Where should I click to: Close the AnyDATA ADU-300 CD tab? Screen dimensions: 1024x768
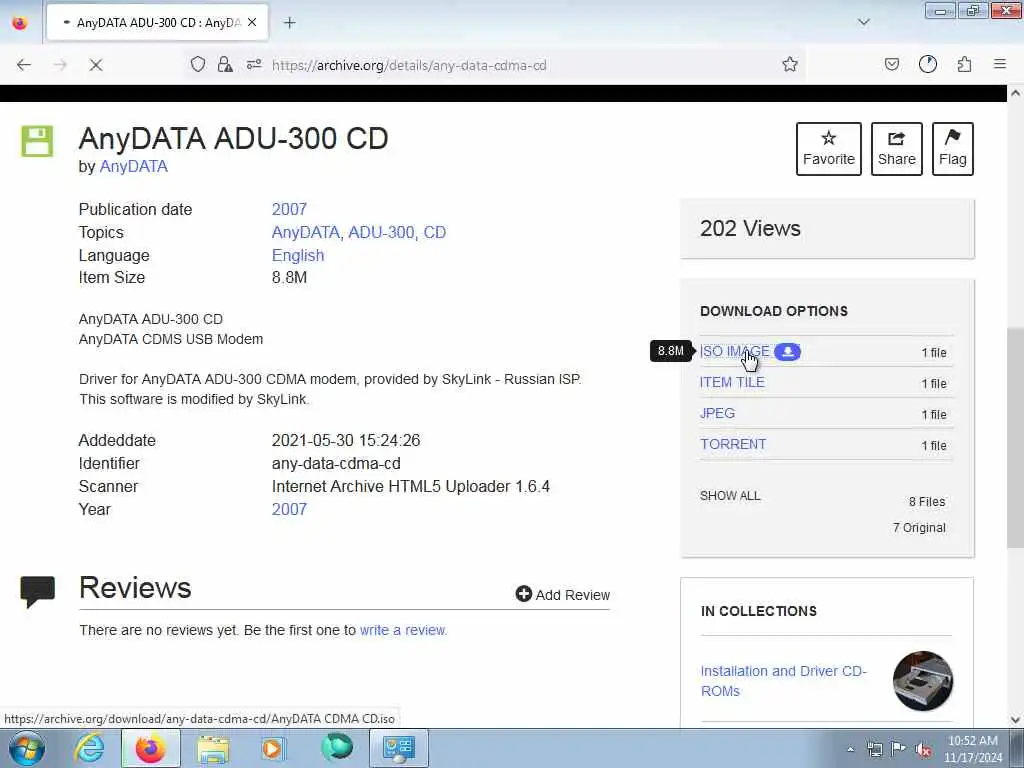coord(252,22)
